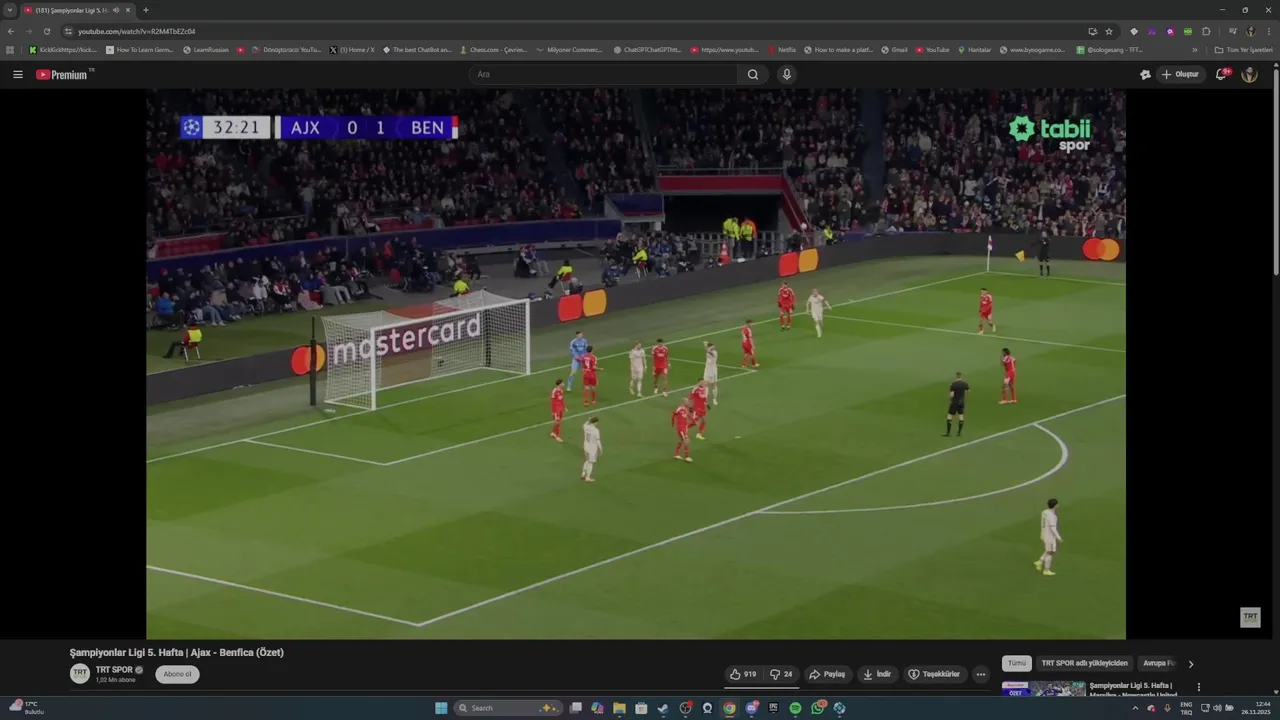The width and height of the screenshot is (1280, 720).
Task: Mute the Şampiyonlar Ligi tab audio icon
Action: [115, 10]
